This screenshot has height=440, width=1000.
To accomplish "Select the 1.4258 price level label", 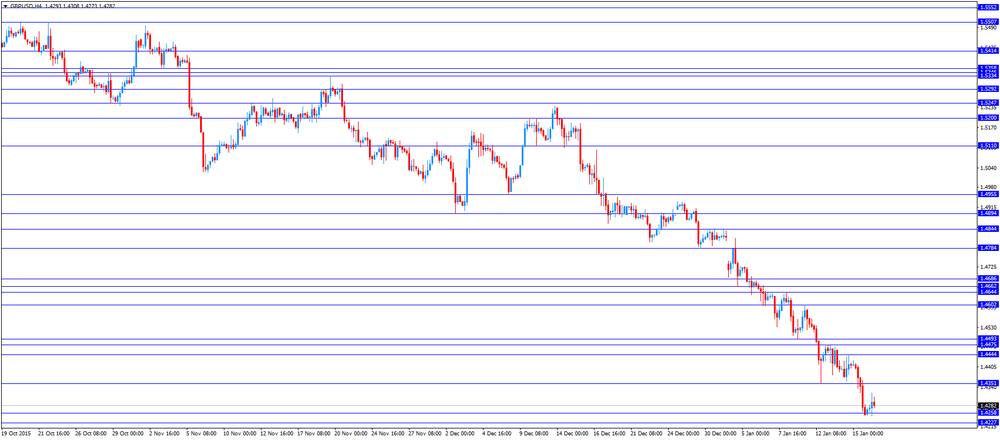I will pyautogui.click(x=987, y=413).
